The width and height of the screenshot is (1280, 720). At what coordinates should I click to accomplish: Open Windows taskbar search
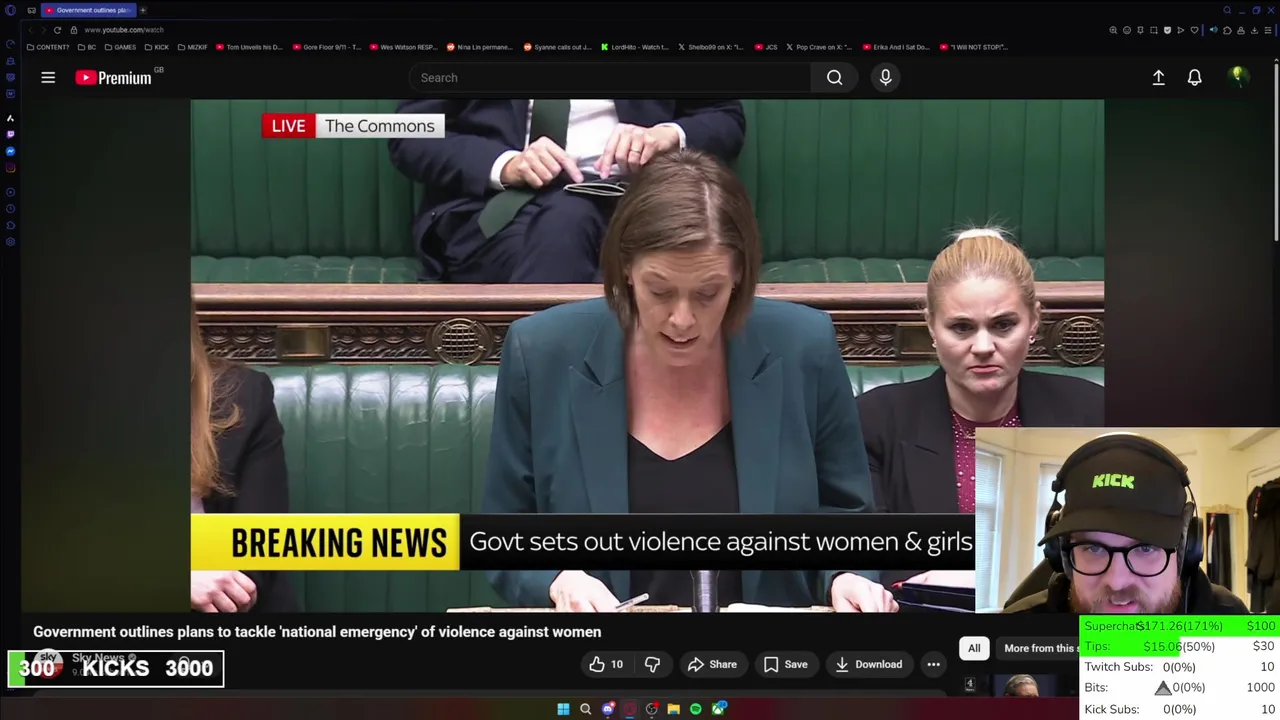585,709
